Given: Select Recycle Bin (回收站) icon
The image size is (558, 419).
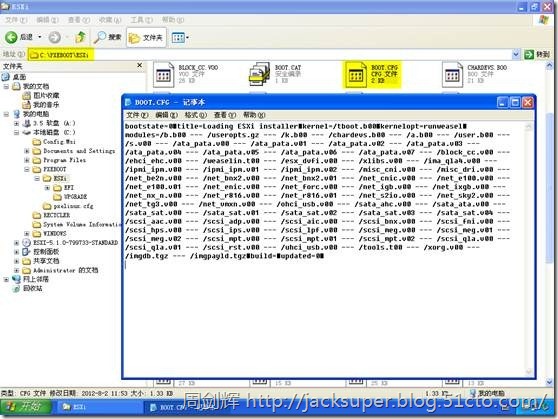Looking at the screenshot, I should coord(16,289).
